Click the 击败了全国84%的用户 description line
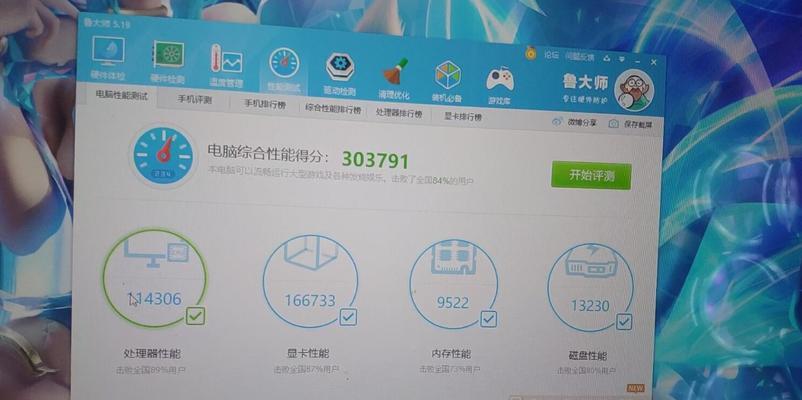 point(340,175)
